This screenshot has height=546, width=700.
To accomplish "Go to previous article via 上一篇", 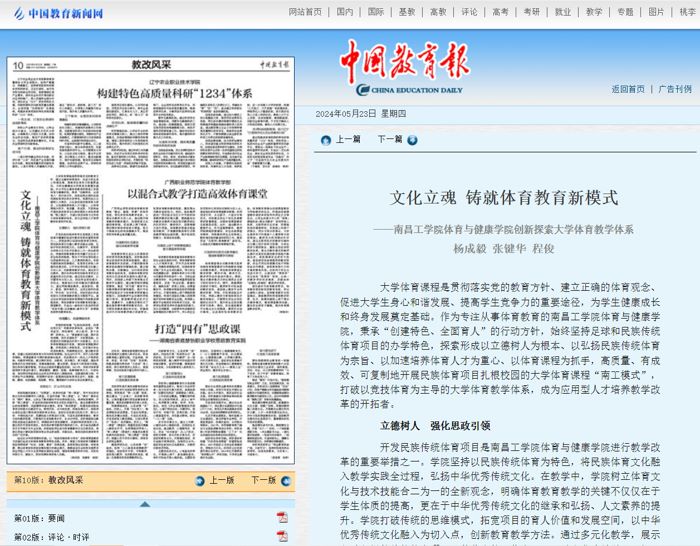I will [348, 139].
